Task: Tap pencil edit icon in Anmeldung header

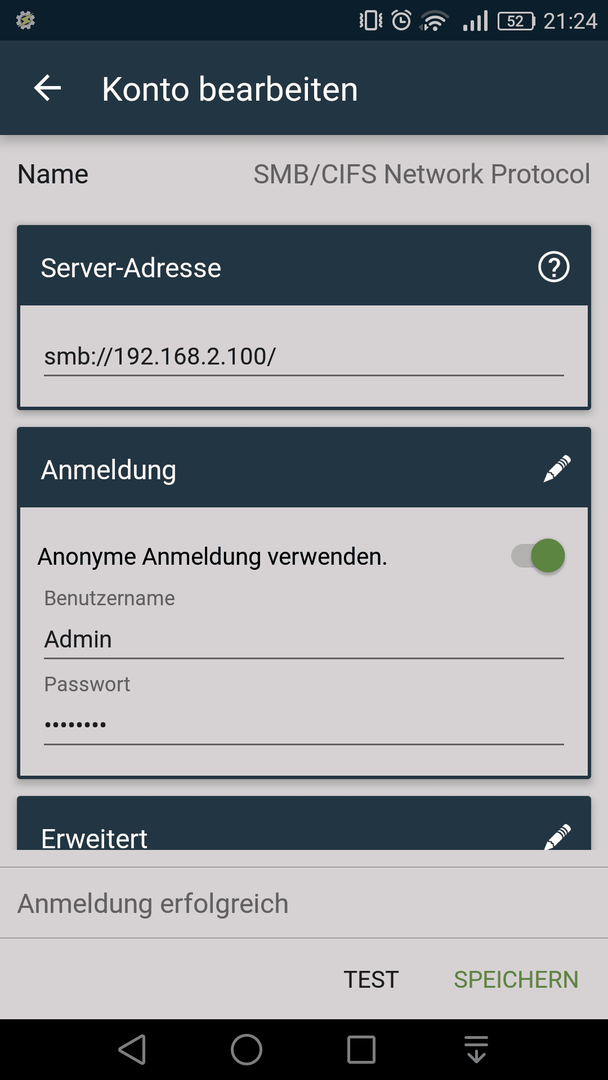Action: (x=556, y=469)
